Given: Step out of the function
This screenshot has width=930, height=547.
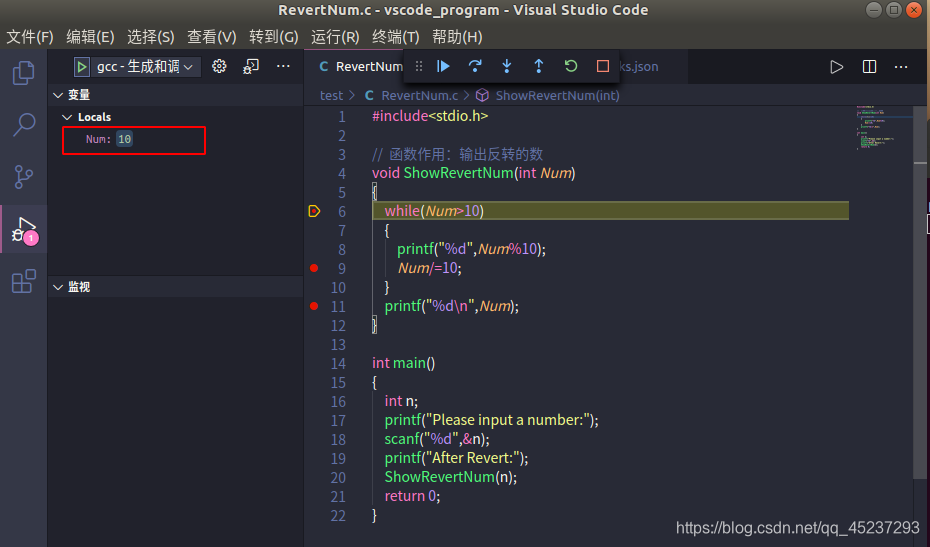Looking at the screenshot, I should (x=539, y=66).
